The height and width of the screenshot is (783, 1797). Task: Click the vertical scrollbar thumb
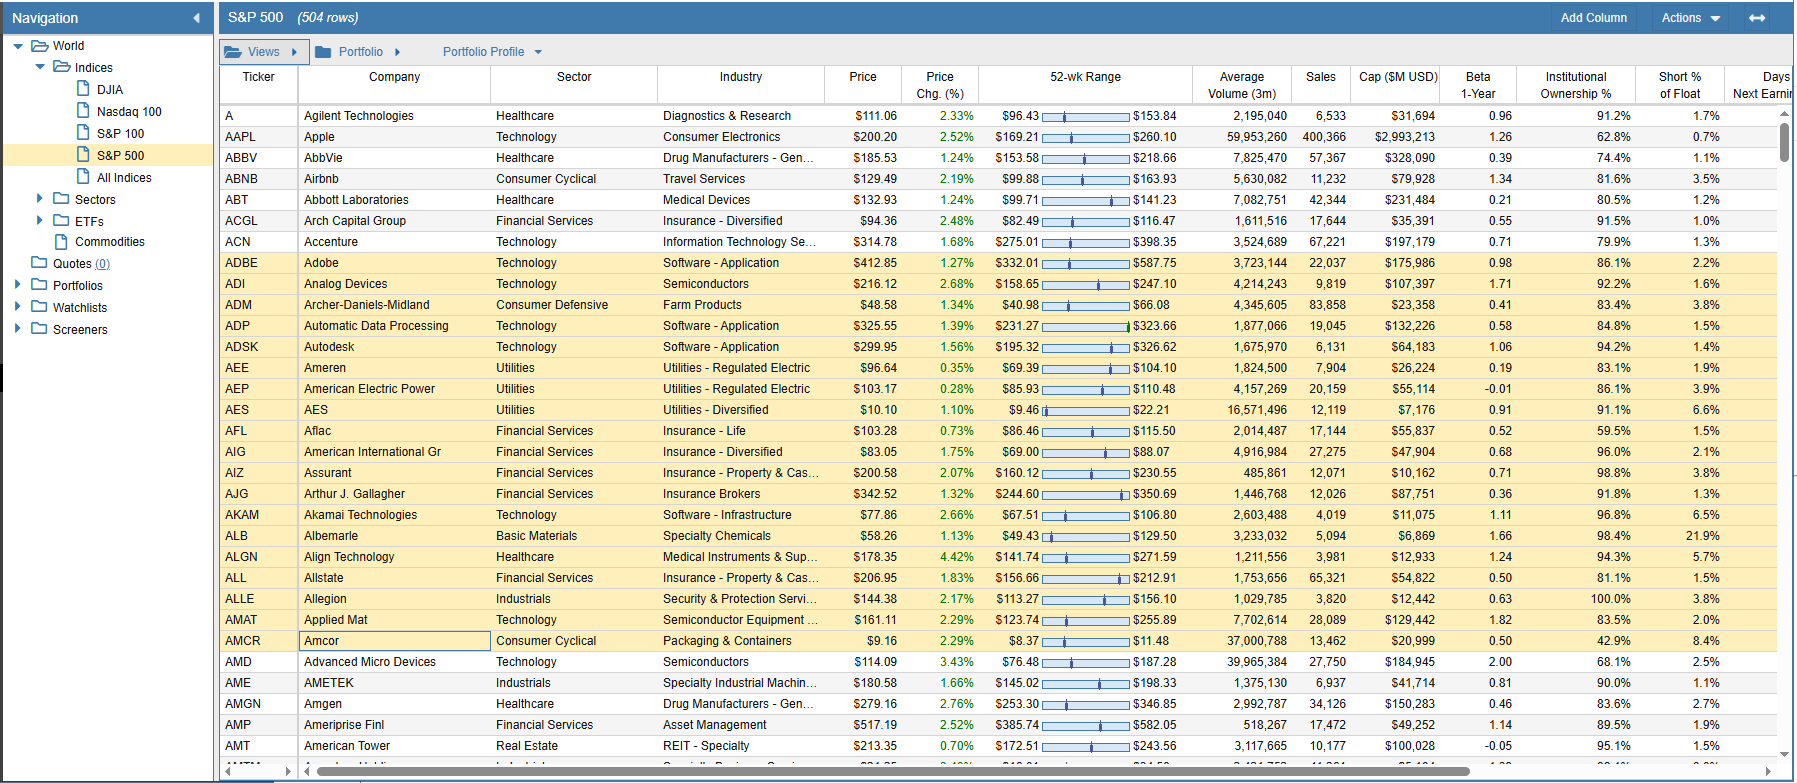click(x=1784, y=142)
